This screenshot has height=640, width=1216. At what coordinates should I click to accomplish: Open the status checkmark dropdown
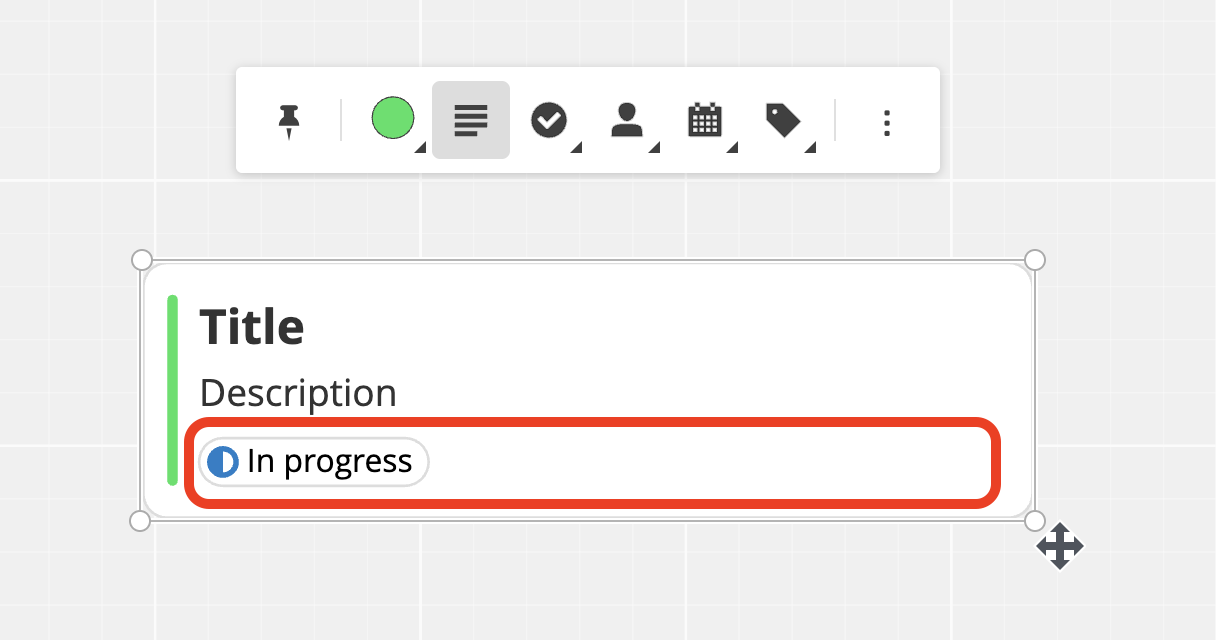point(549,121)
